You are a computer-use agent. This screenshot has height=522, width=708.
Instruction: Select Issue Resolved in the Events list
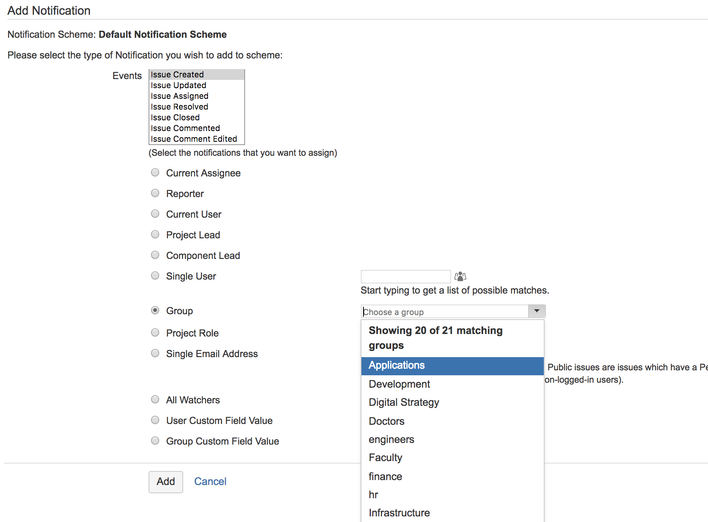(x=196, y=107)
